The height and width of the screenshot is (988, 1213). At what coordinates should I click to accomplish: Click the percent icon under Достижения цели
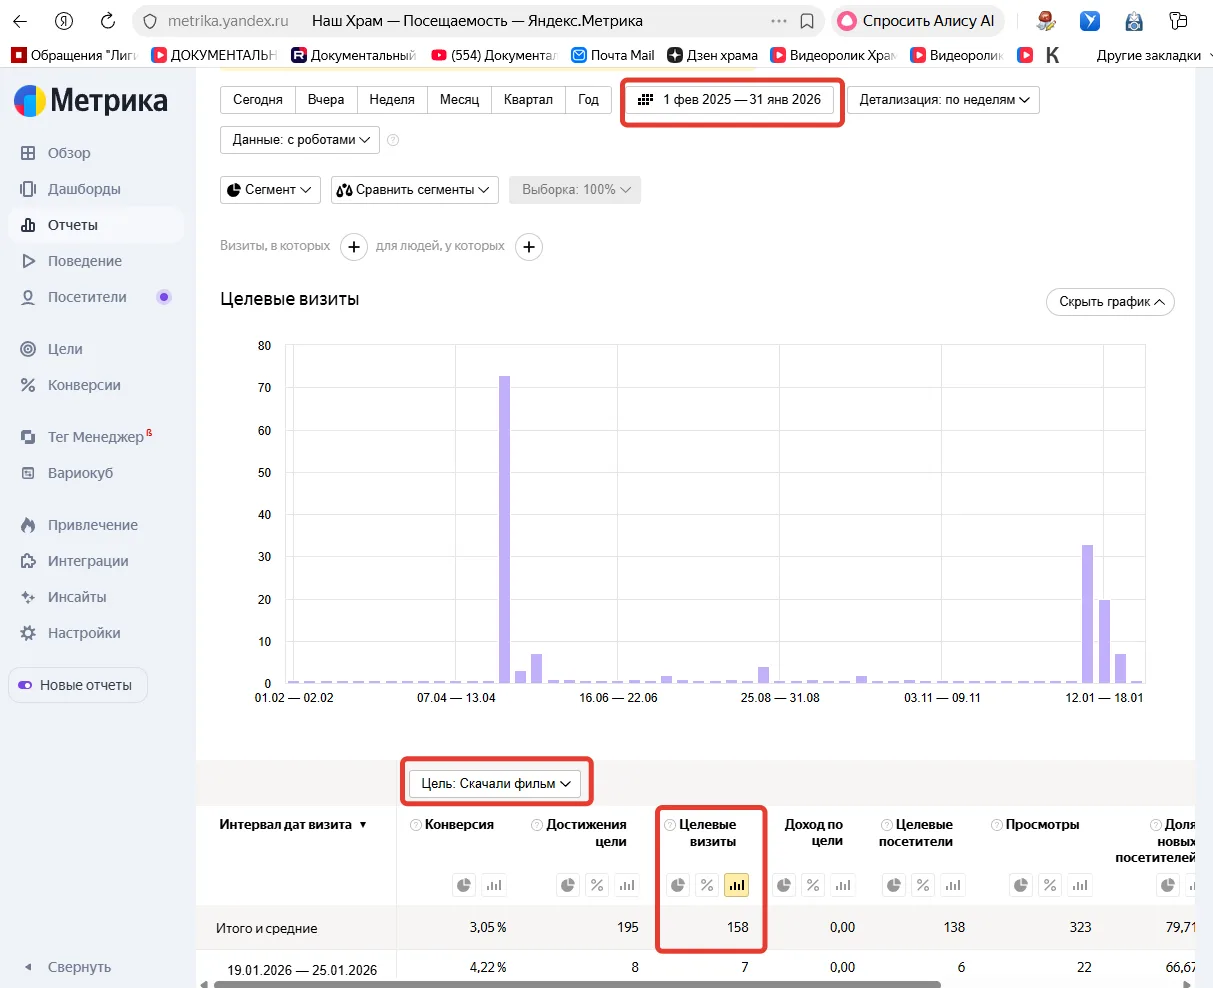pos(597,885)
